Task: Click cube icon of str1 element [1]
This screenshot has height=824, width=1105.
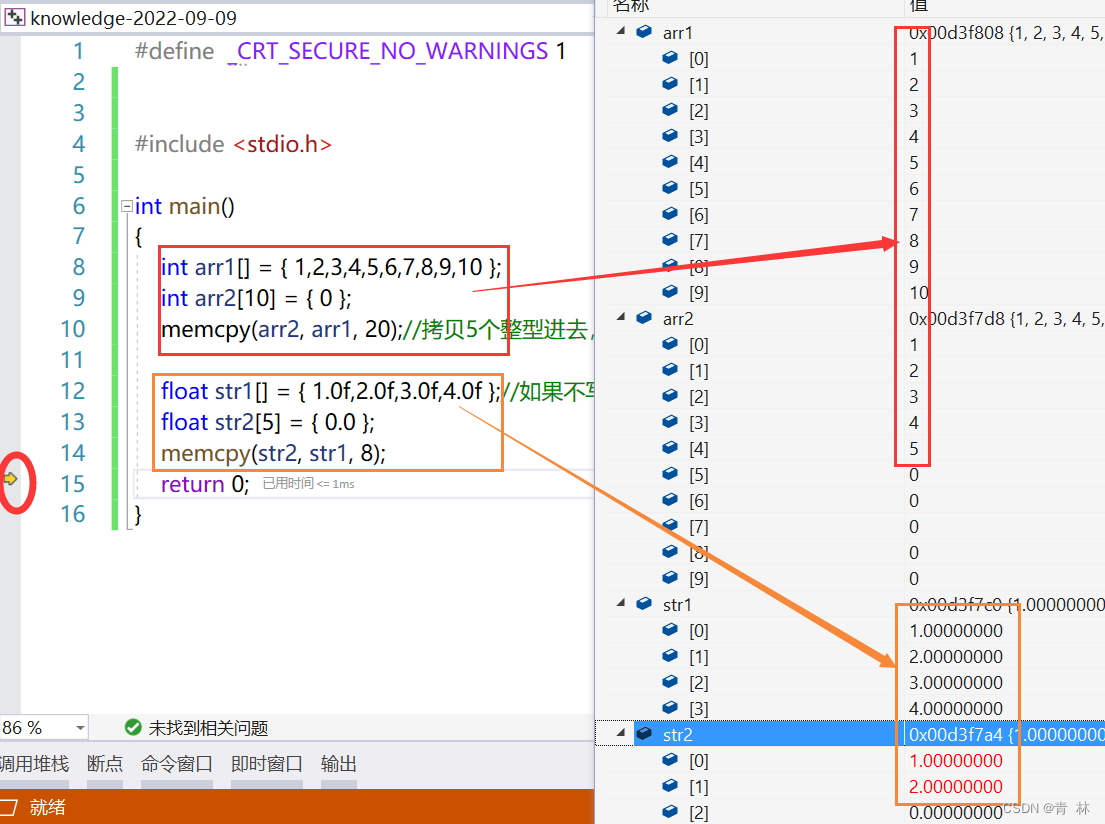Action: pyautogui.click(x=670, y=656)
